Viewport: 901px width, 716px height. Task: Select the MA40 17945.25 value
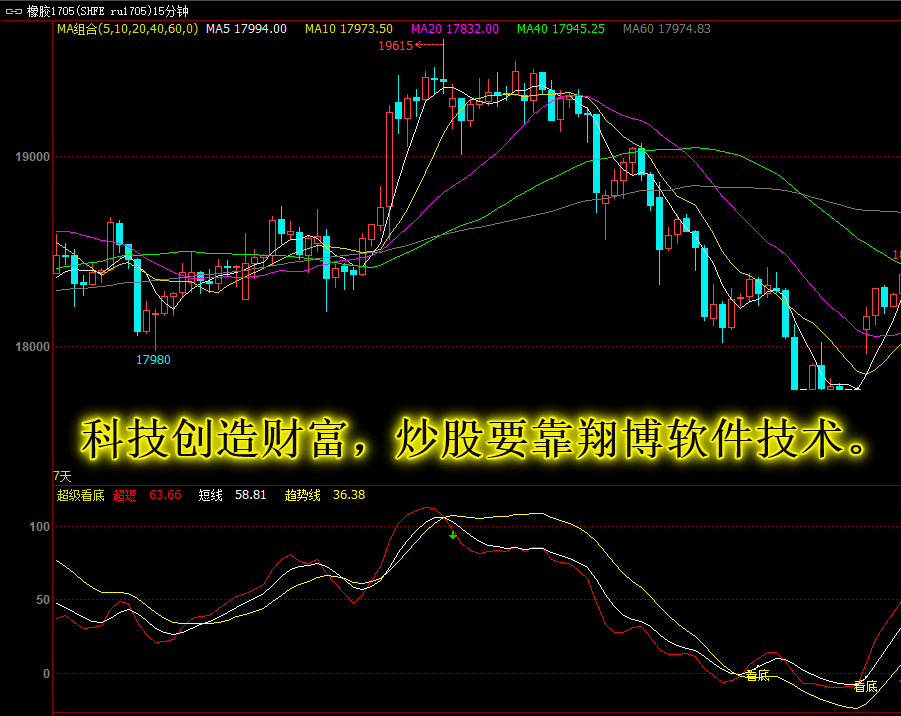(x=561, y=29)
